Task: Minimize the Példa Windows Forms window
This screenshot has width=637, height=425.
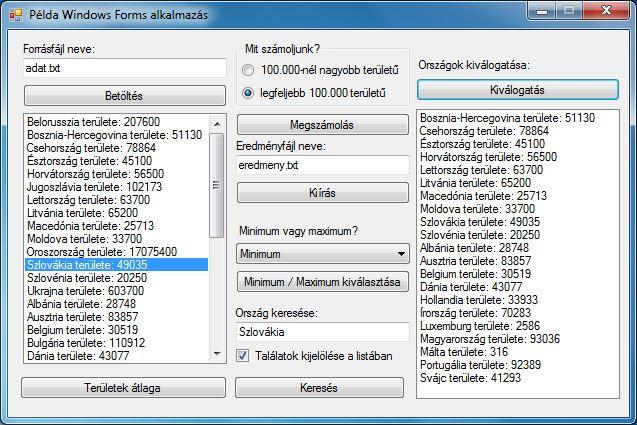Action: point(542,11)
